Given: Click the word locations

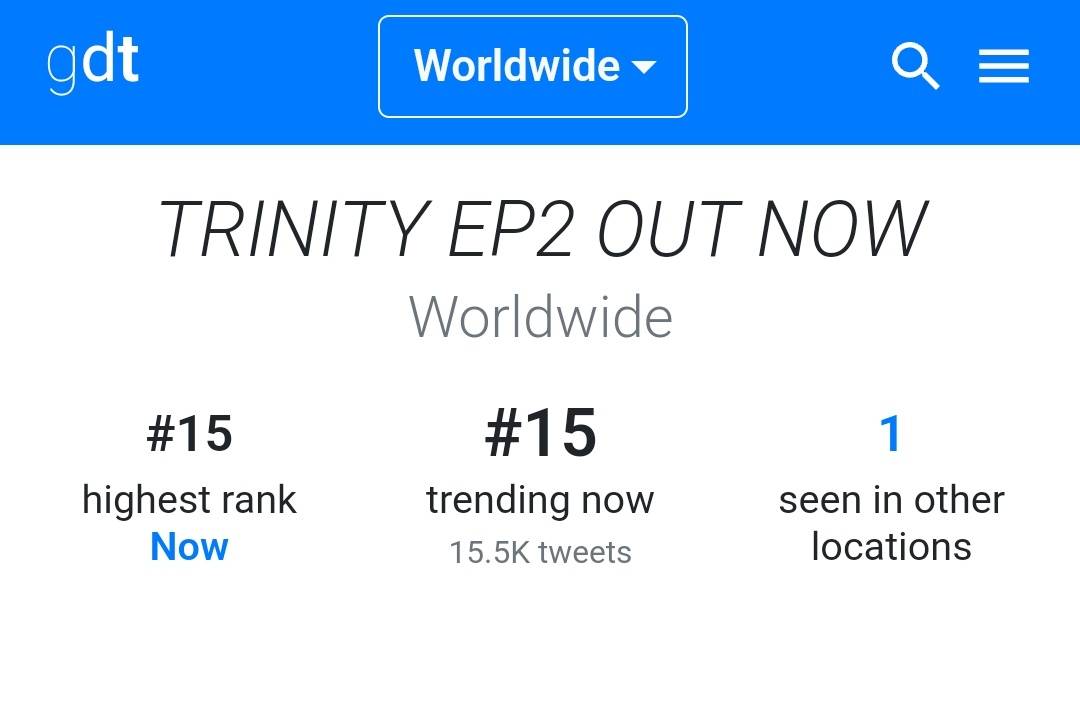Looking at the screenshot, I should 891,547.
